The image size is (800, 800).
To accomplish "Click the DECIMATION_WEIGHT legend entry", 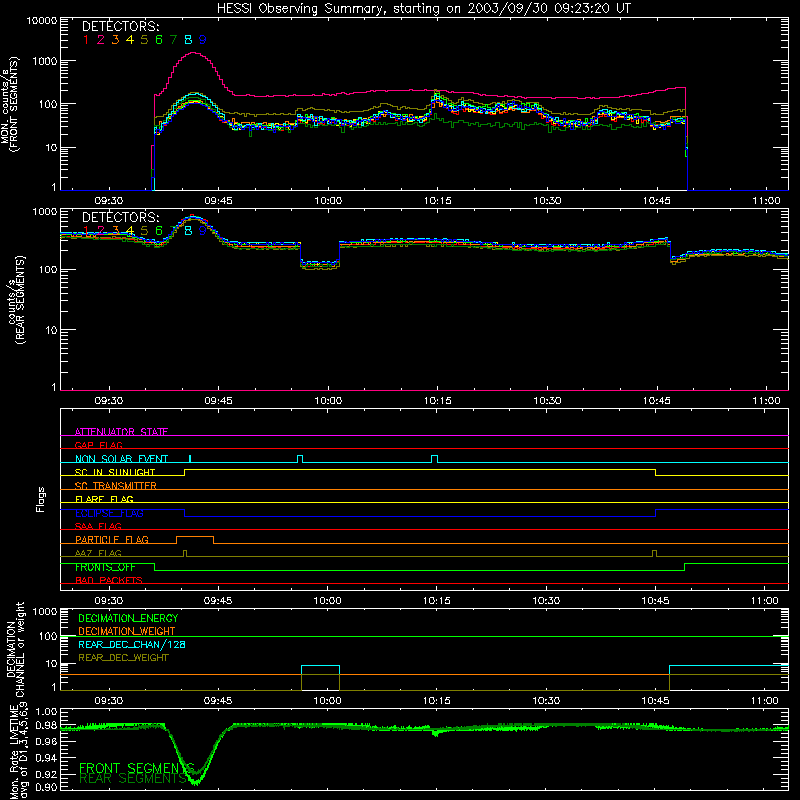I will click(127, 631).
